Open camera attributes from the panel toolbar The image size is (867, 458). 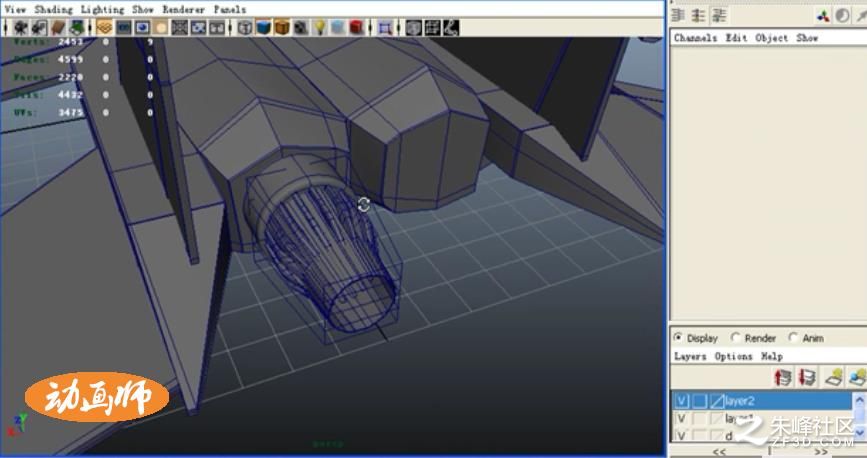(39, 27)
